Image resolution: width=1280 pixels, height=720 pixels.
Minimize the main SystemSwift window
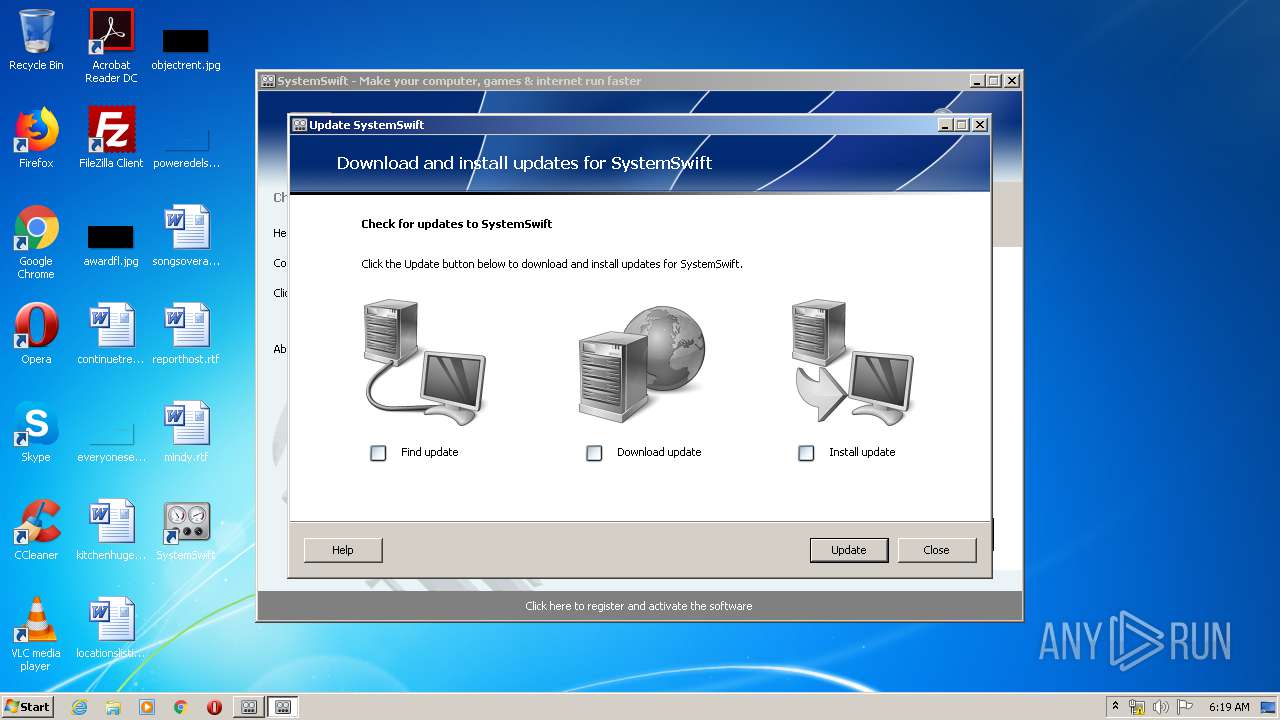977,81
